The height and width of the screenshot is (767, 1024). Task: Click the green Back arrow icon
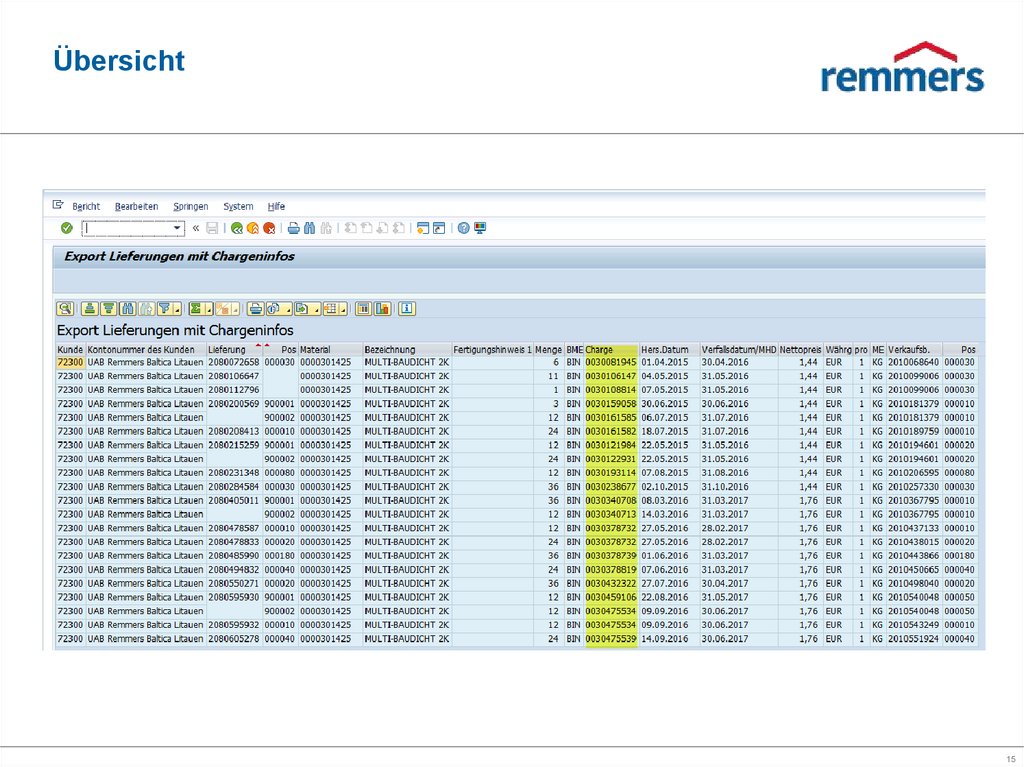tap(237, 228)
